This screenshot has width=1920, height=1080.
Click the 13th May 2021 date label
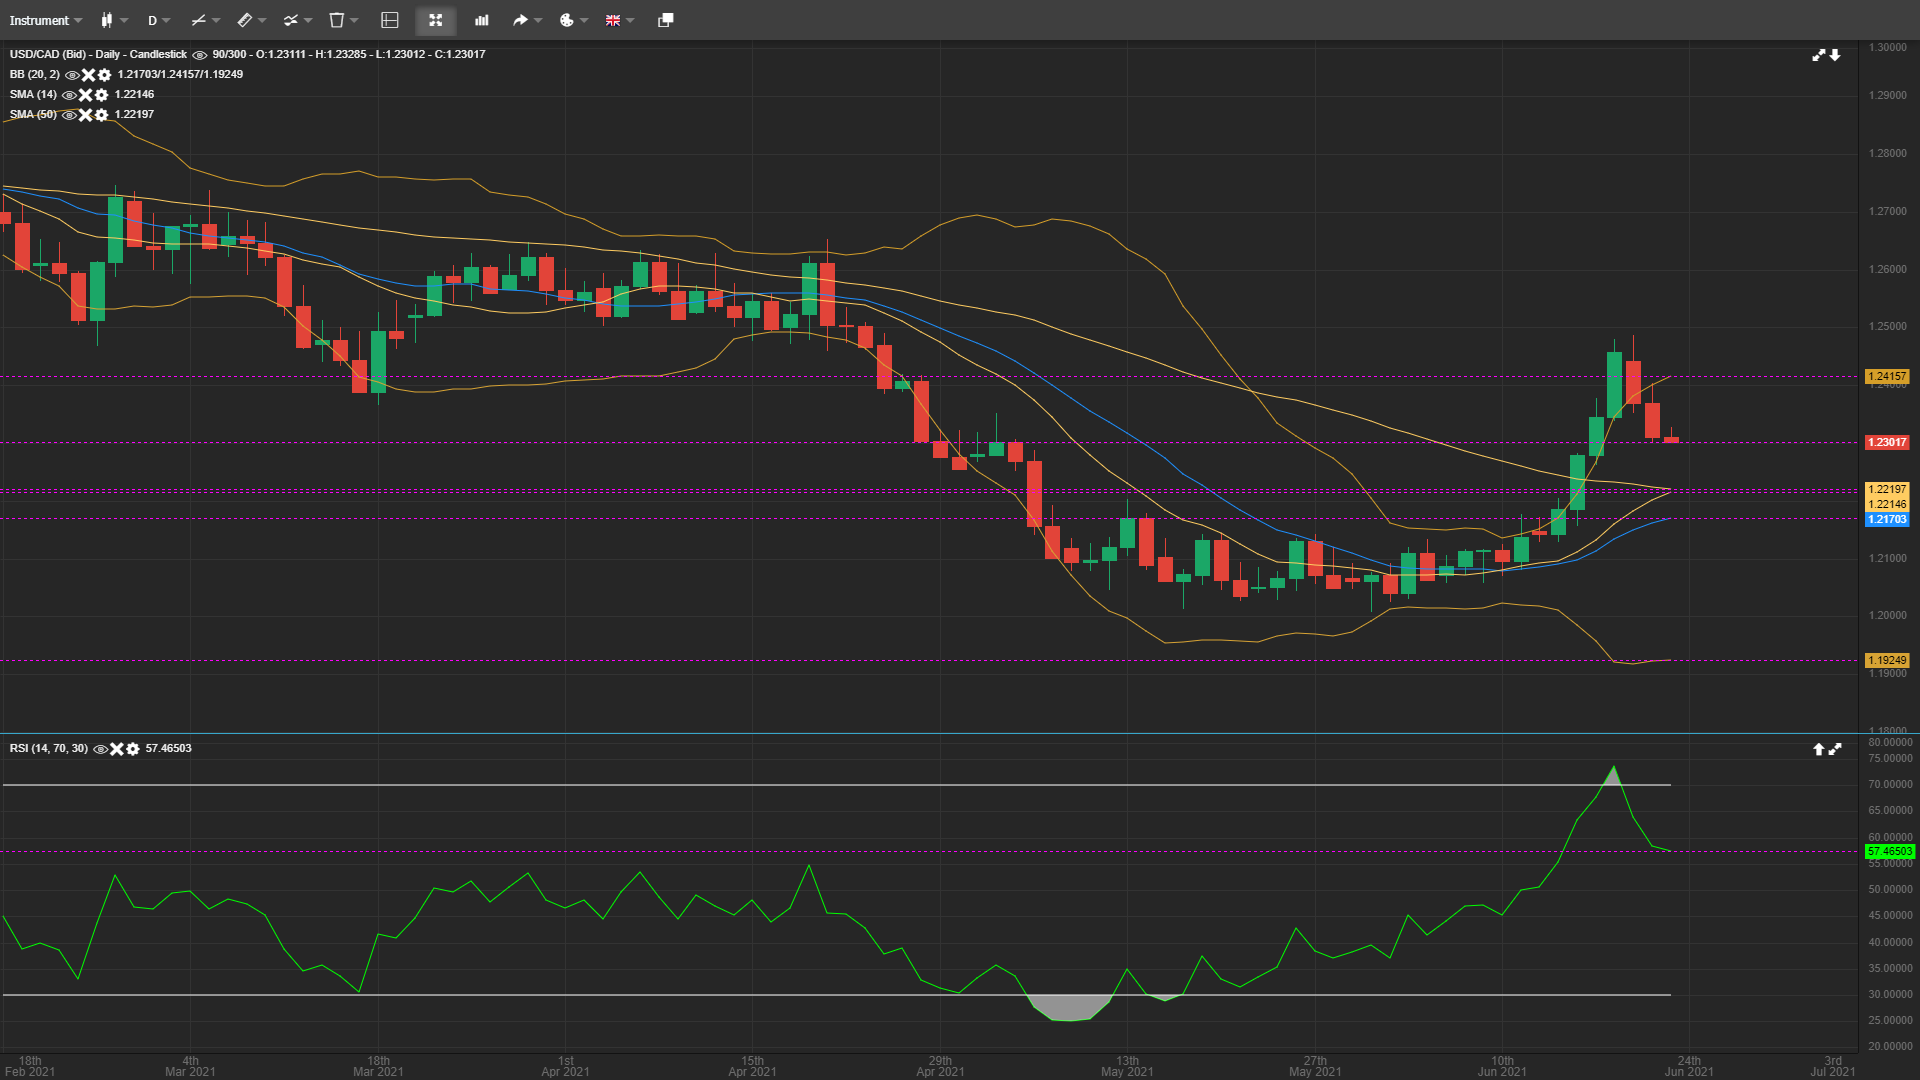(1127, 1066)
